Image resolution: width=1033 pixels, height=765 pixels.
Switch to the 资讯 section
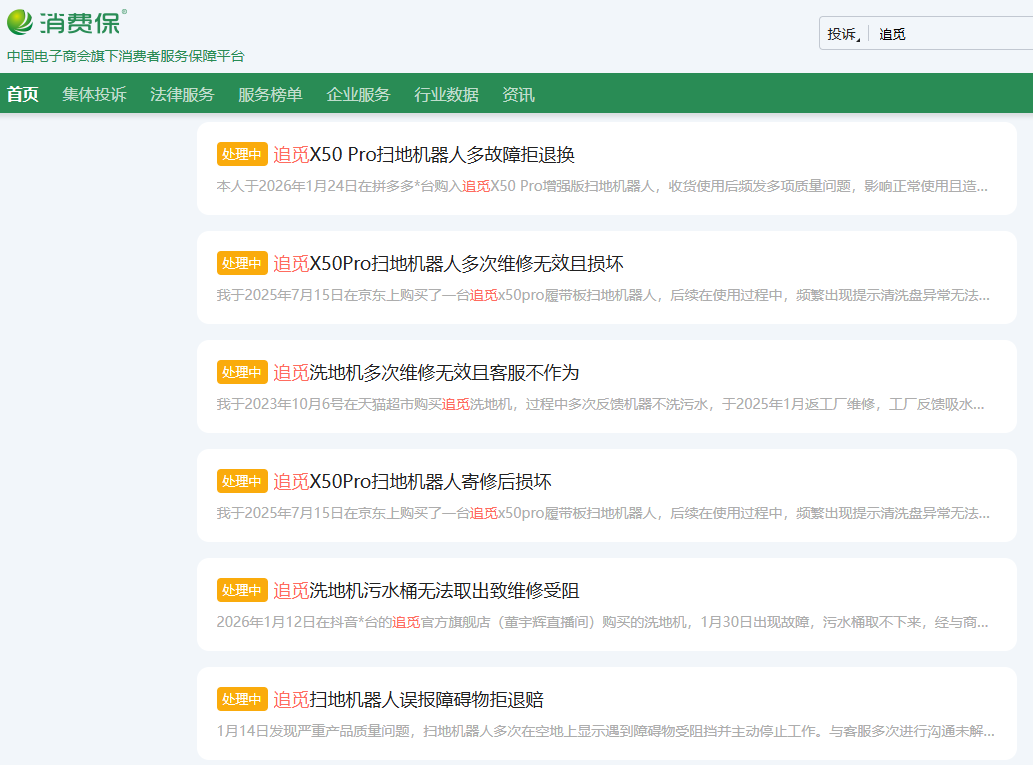click(518, 95)
